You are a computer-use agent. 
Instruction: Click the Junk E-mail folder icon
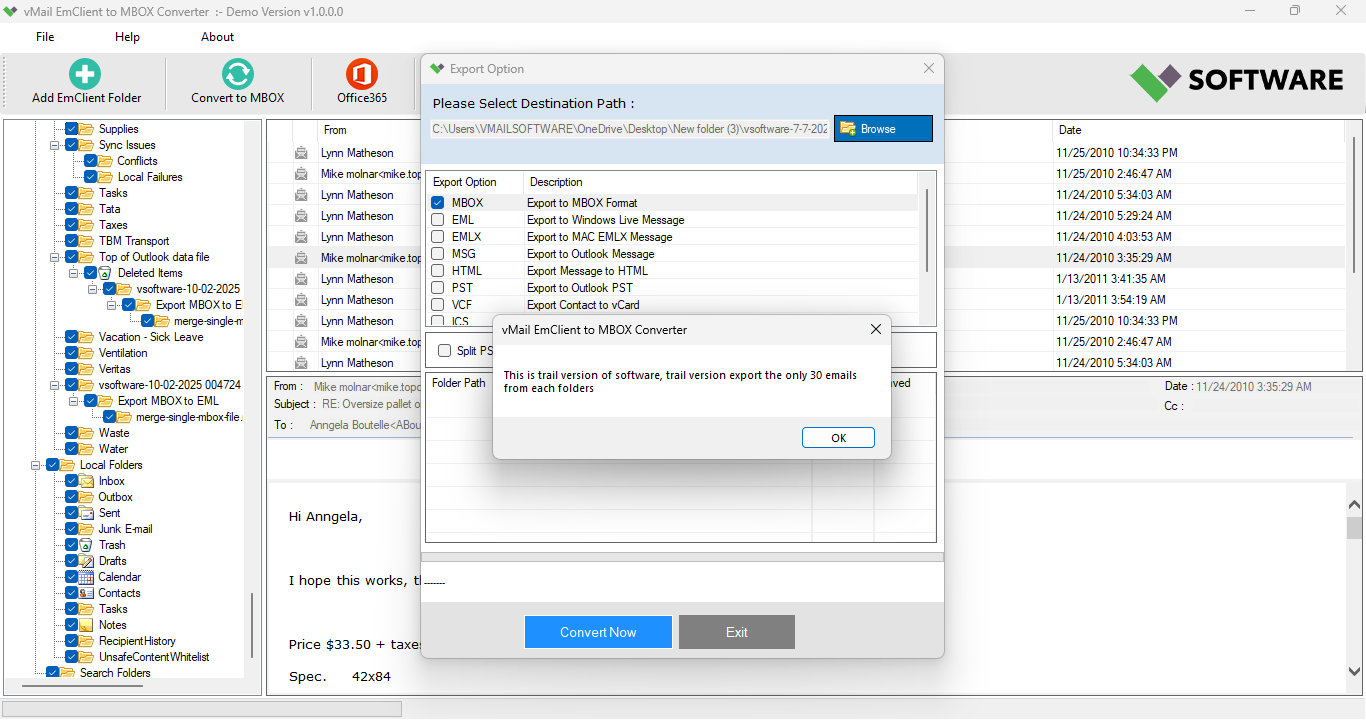(87, 529)
